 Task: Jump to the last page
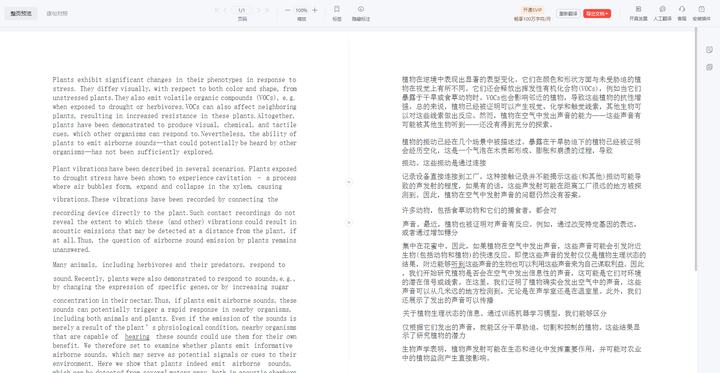click(267, 10)
